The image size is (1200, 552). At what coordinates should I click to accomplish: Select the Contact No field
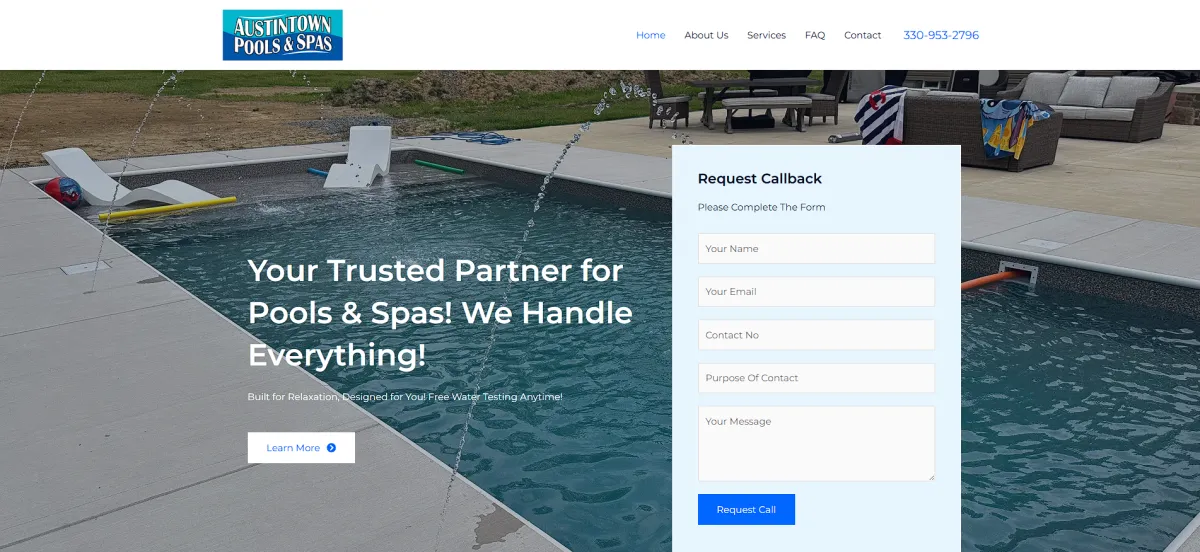click(816, 335)
